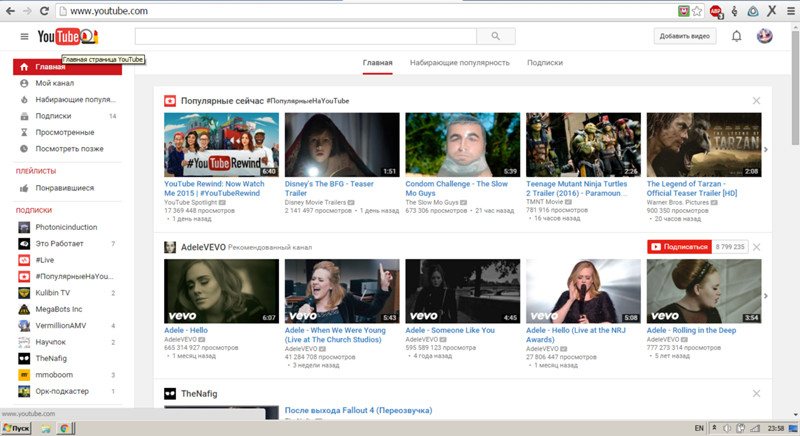Click the browser address bar
The height and width of the screenshot is (436, 800).
367,11
